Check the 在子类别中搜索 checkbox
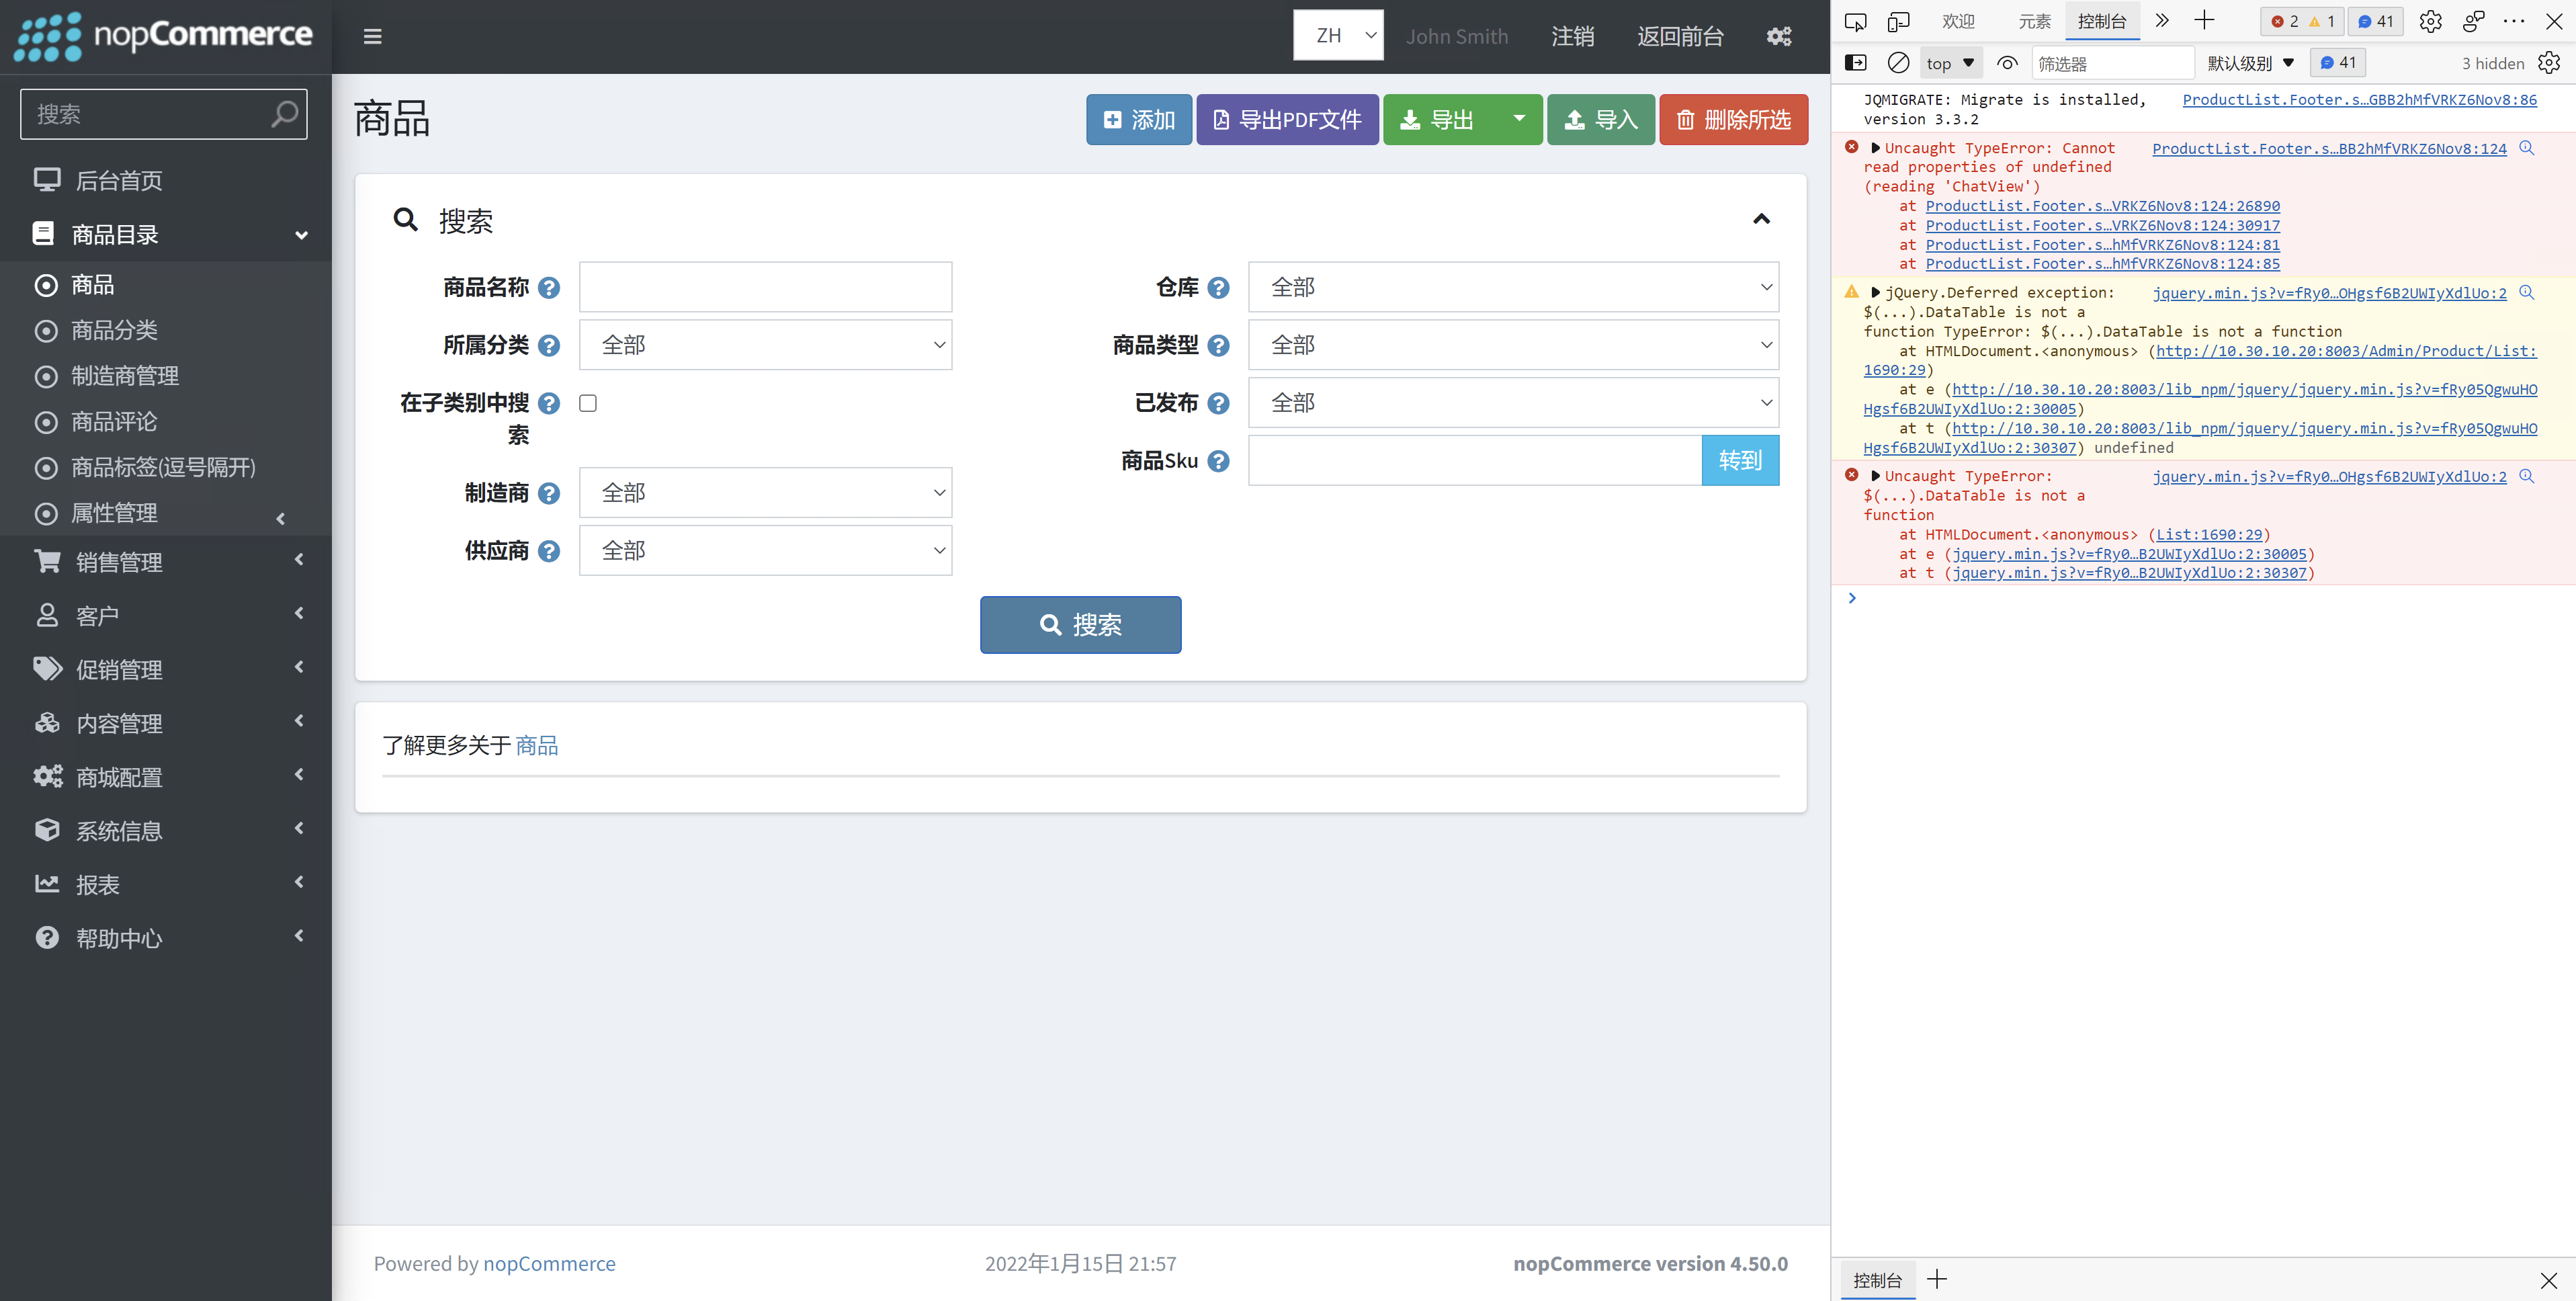 tap(588, 402)
